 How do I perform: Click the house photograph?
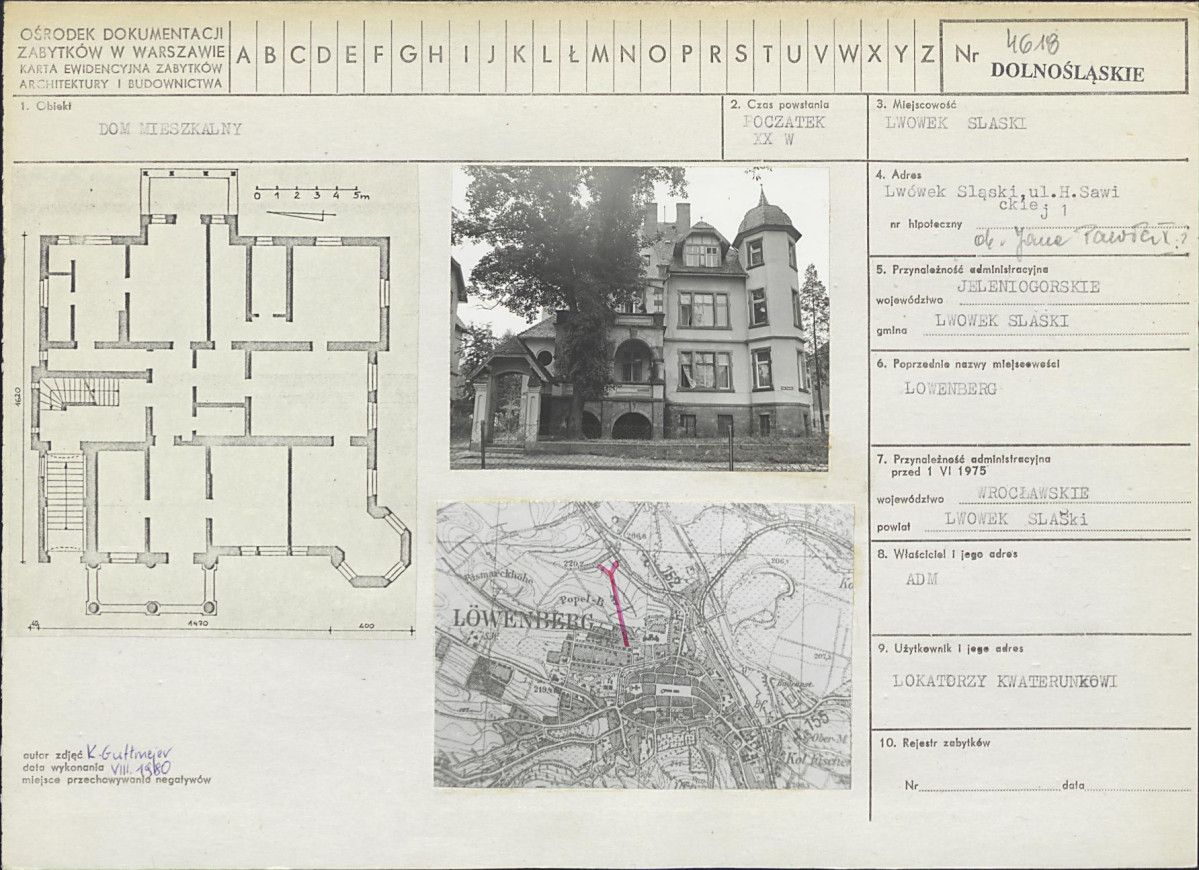point(640,318)
